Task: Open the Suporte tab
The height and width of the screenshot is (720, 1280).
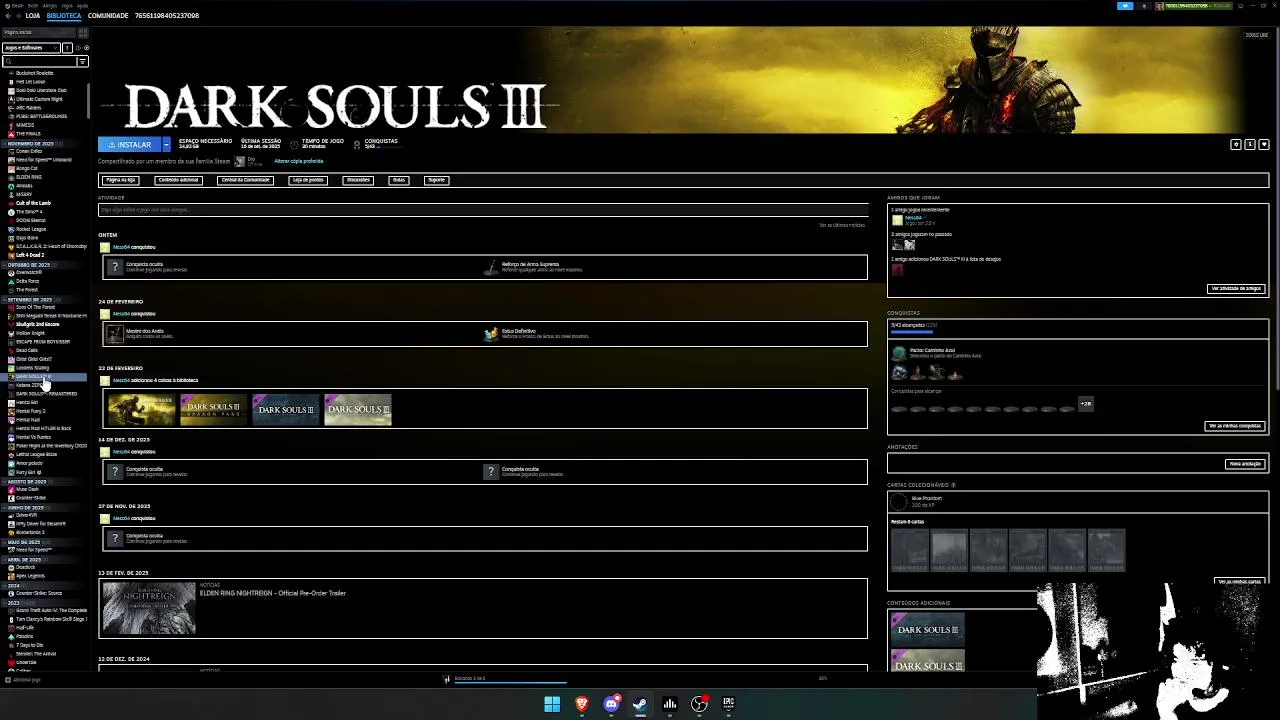Action: click(x=436, y=180)
